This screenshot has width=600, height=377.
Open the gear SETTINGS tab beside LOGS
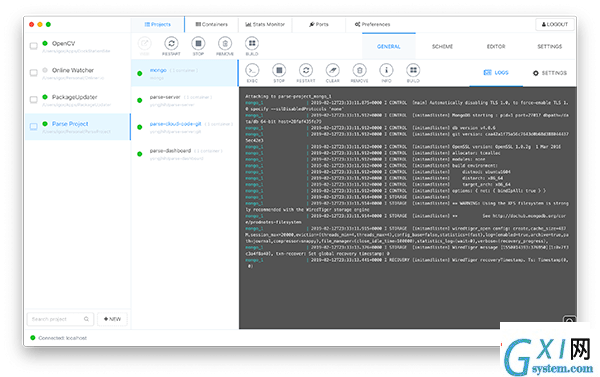[549, 73]
